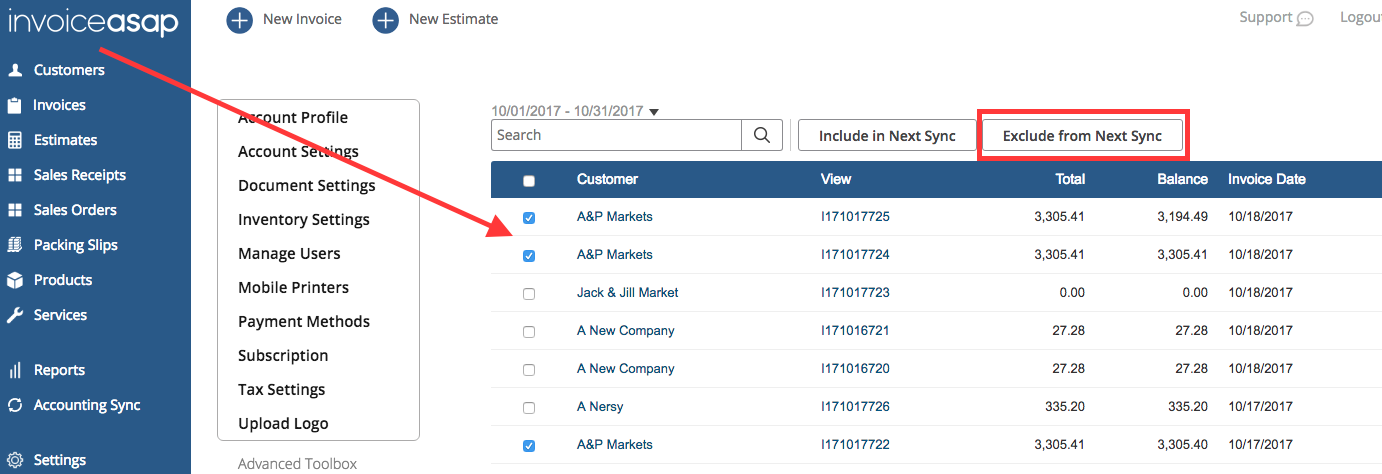Image resolution: width=1382 pixels, height=474 pixels.
Task: Click the Support chat bubble icon
Action: click(1305, 19)
